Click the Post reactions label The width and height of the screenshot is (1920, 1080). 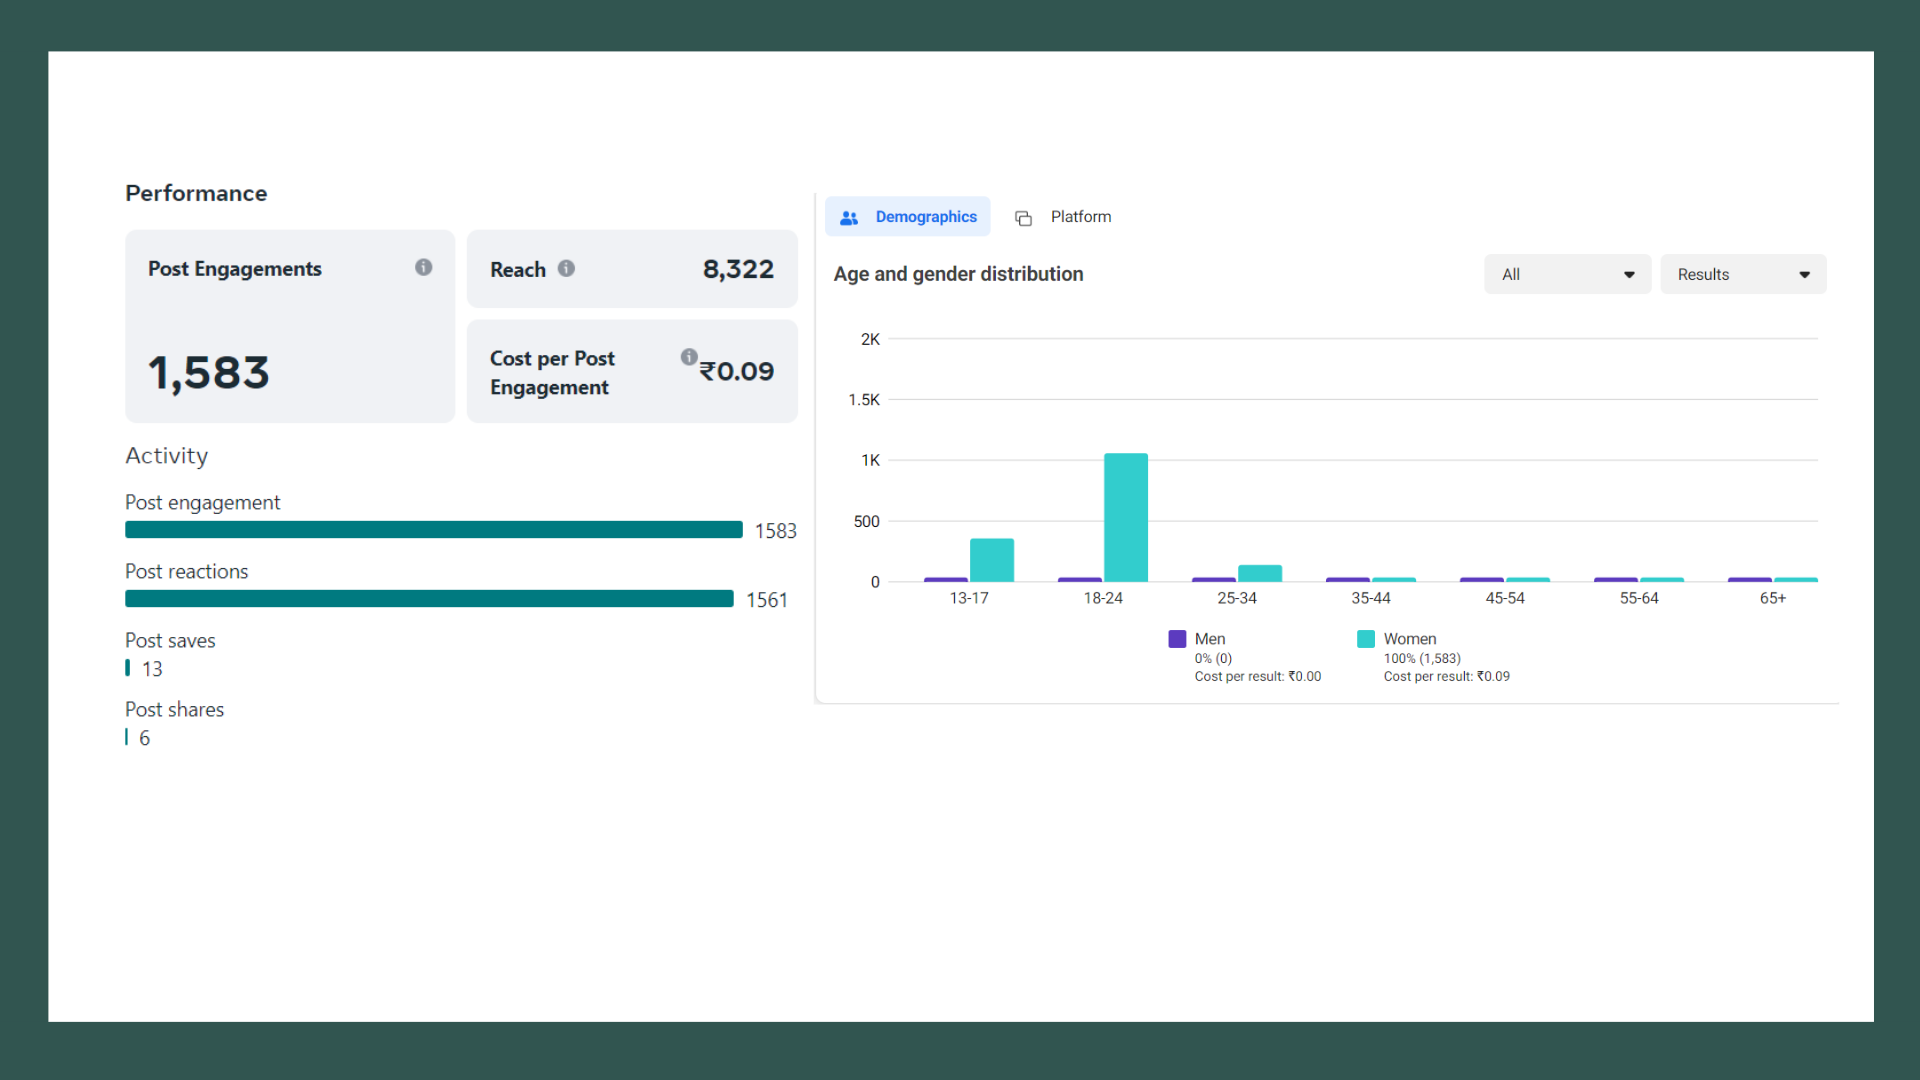(186, 571)
